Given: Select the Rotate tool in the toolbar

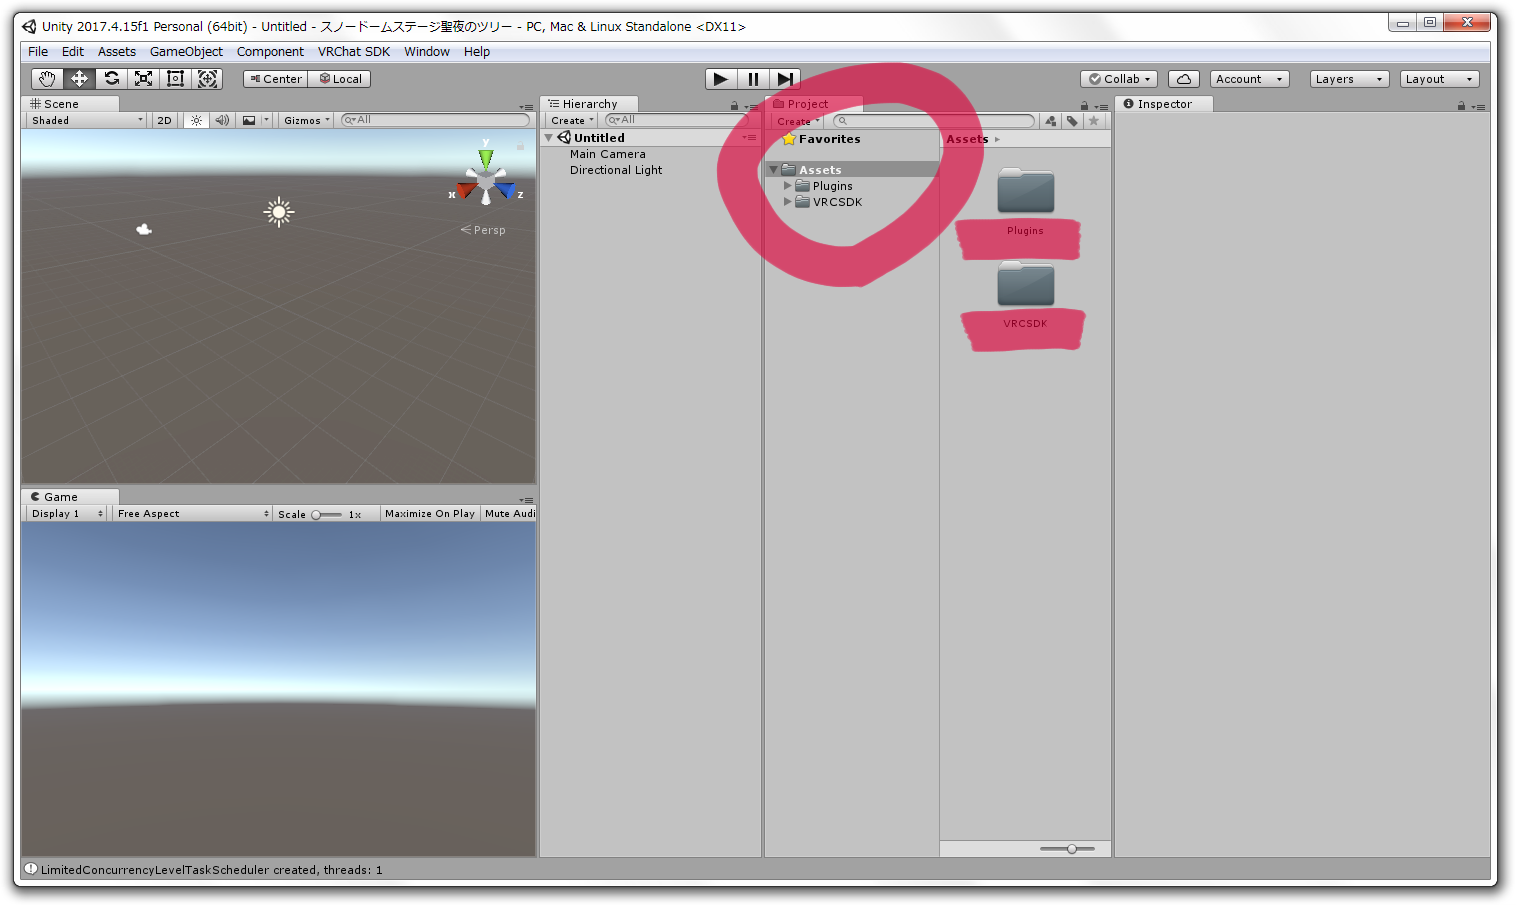Looking at the screenshot, I should (x=112, y=79).
